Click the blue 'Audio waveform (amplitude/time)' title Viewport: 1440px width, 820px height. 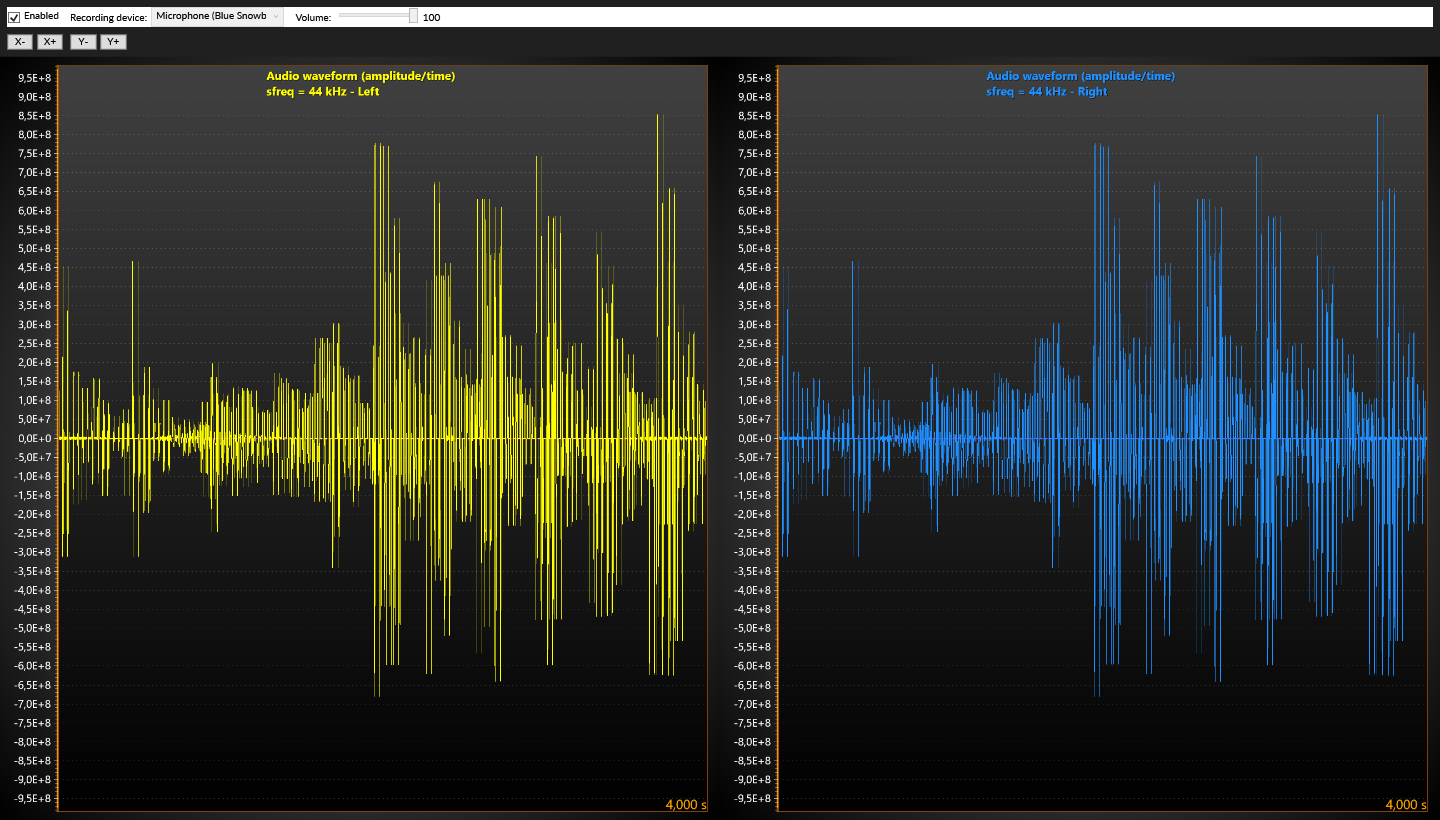[x=1081, y=76]
